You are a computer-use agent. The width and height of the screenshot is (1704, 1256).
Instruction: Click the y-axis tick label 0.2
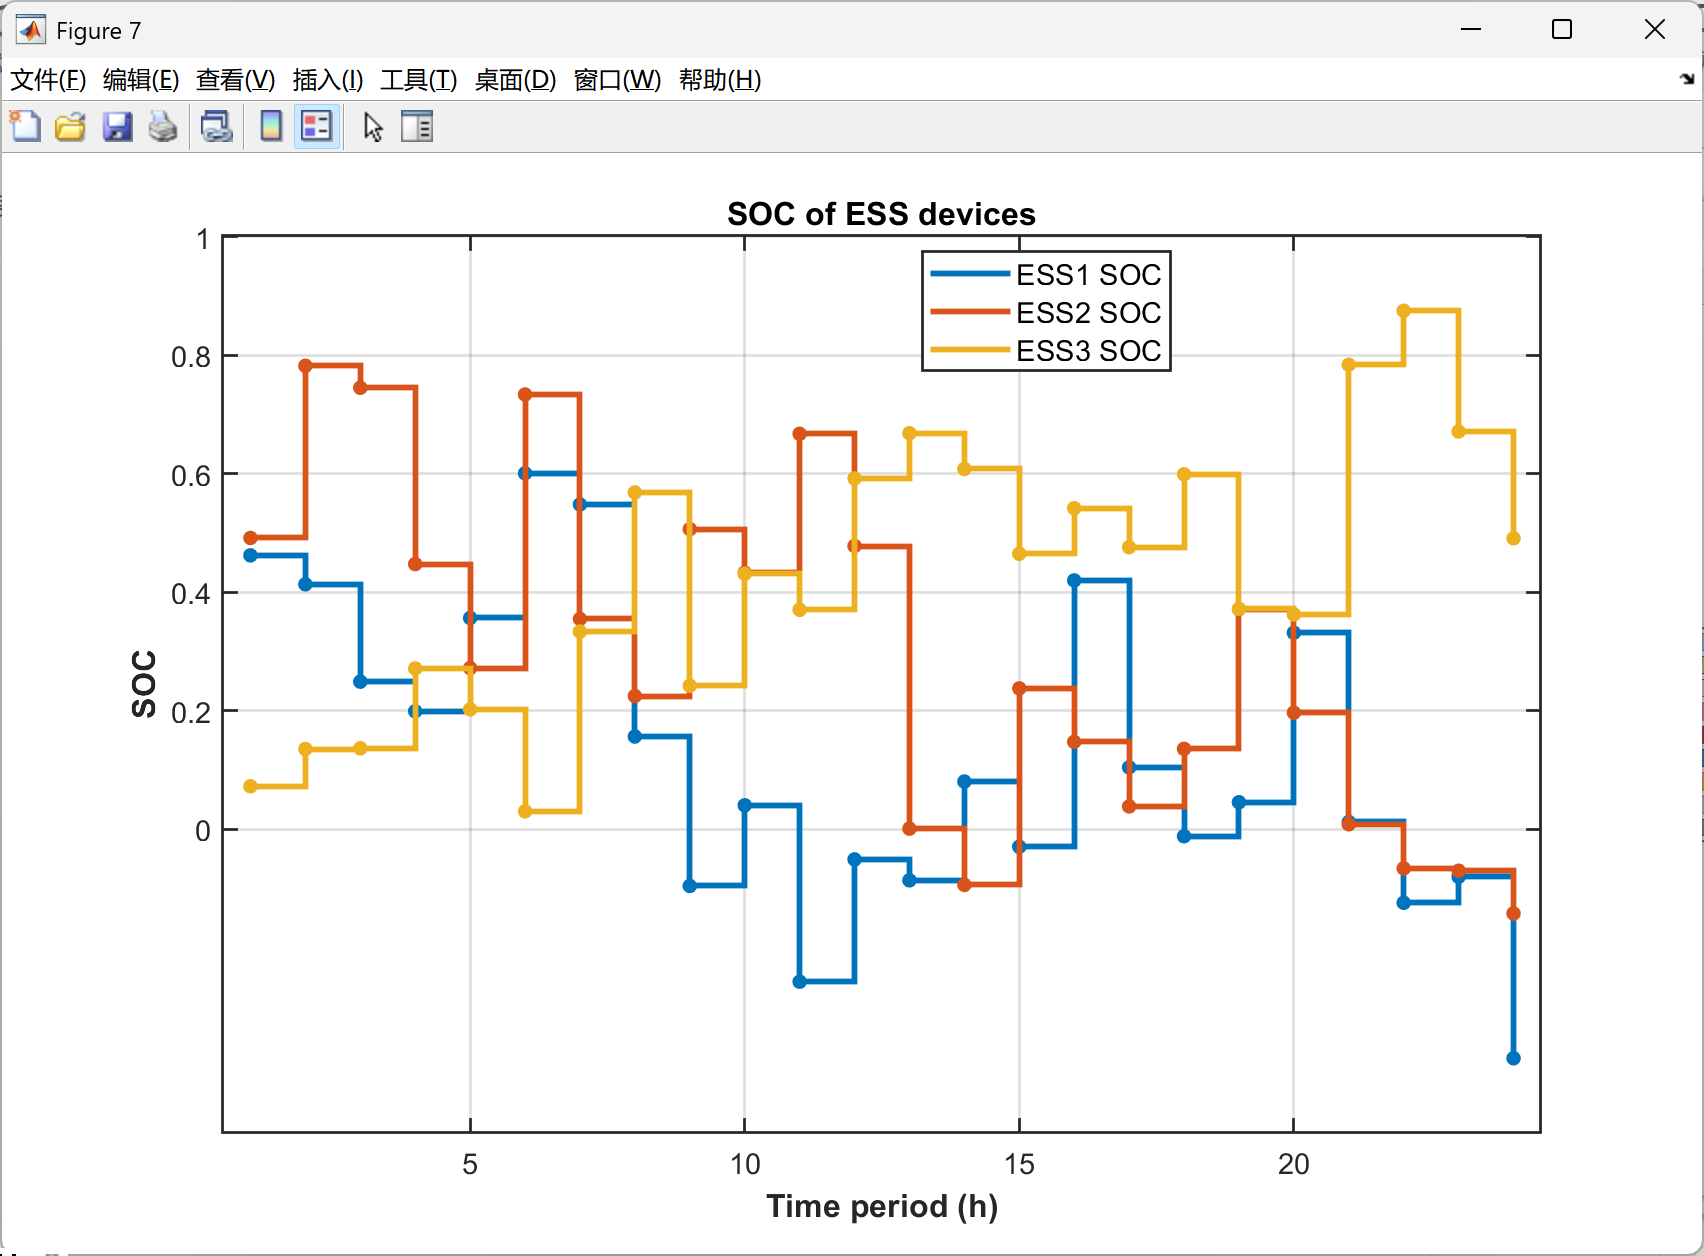click(191, 713)
